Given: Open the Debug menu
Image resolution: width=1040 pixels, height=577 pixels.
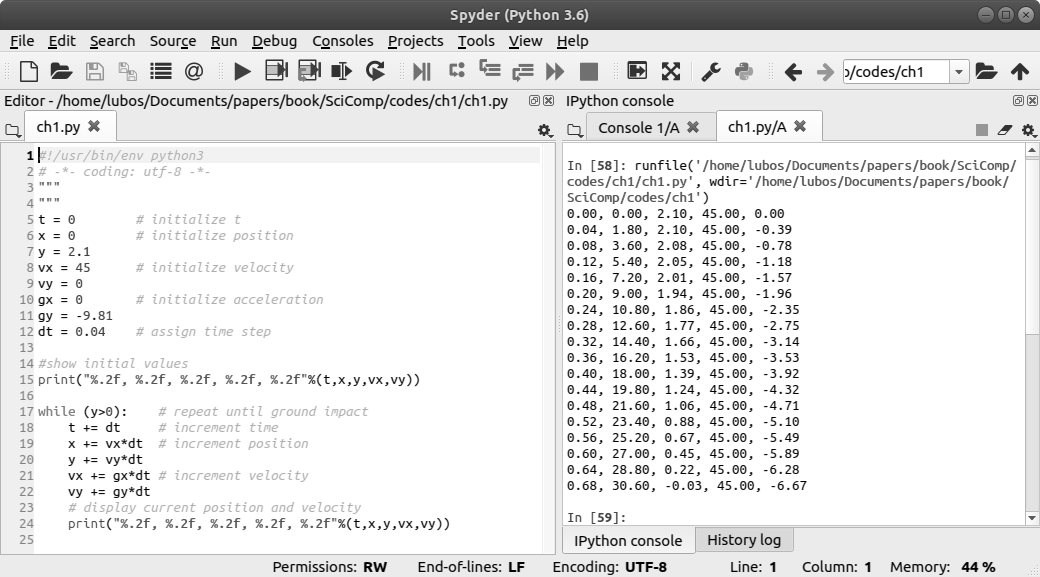Looking at the screenshot, I should [x=274, y=41].
